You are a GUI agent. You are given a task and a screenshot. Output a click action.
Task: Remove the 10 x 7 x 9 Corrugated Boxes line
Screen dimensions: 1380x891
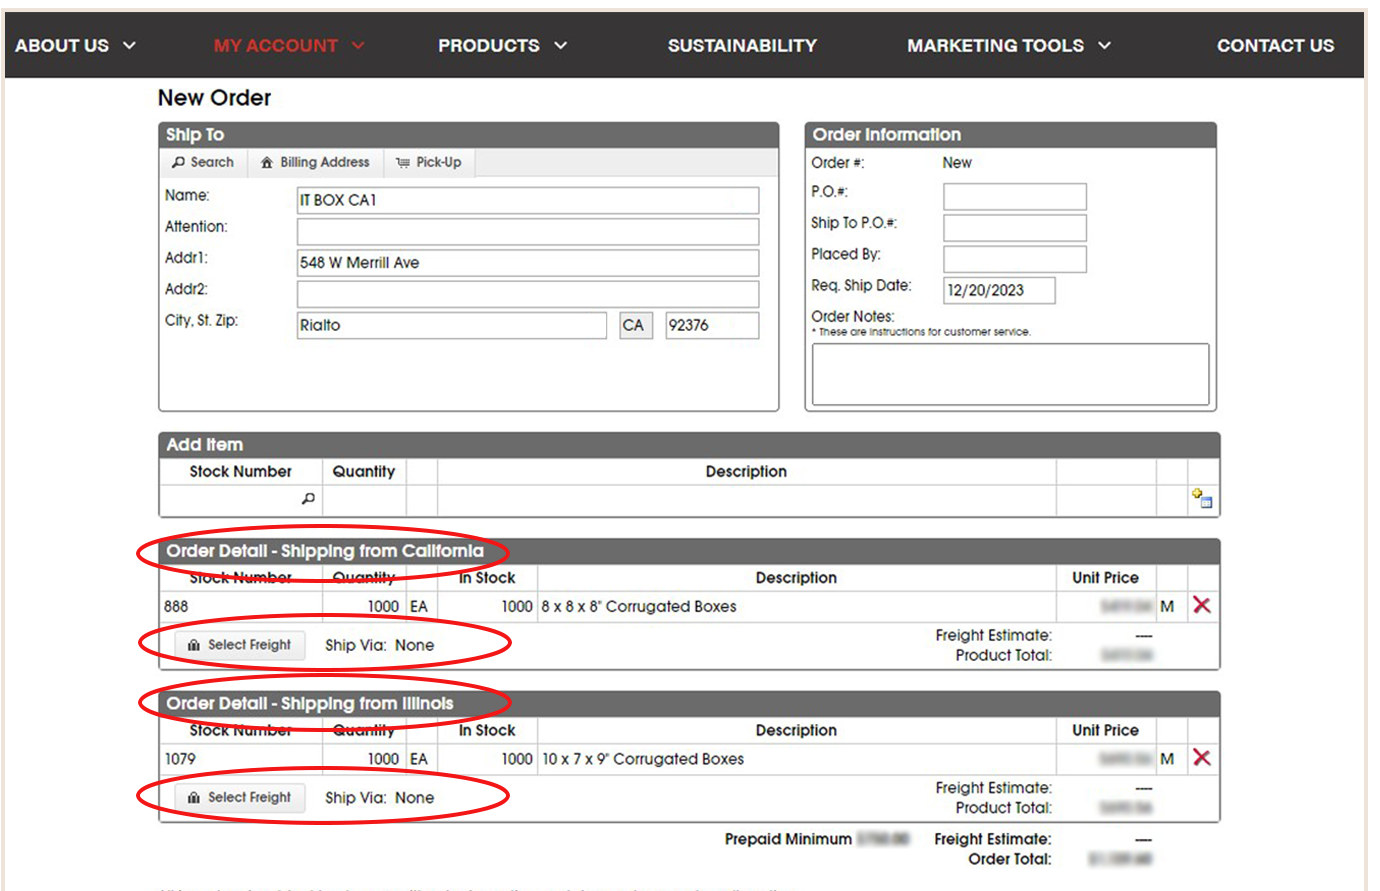pos(1202,758)
